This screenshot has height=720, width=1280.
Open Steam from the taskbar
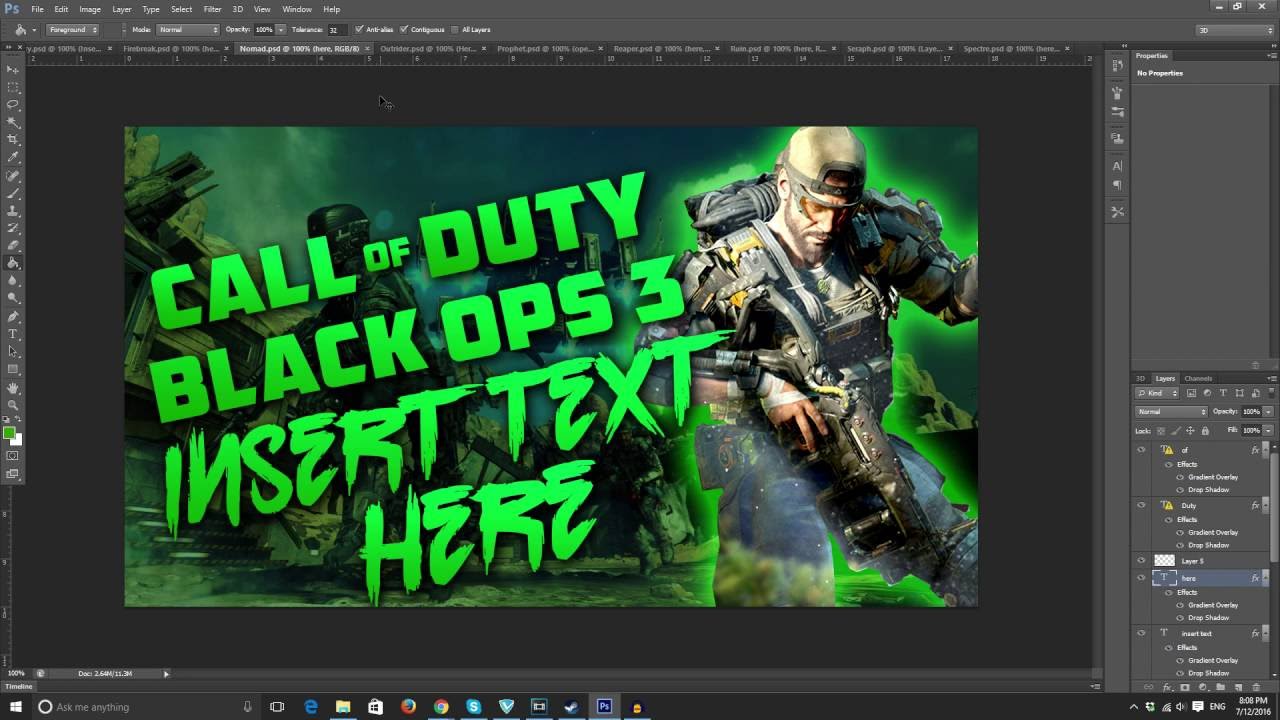tap(571, 707)
